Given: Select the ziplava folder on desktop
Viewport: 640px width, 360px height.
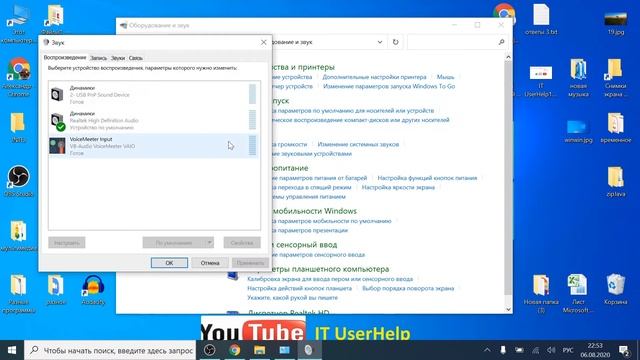Looking at the screenshot, I should click(616, 182).
